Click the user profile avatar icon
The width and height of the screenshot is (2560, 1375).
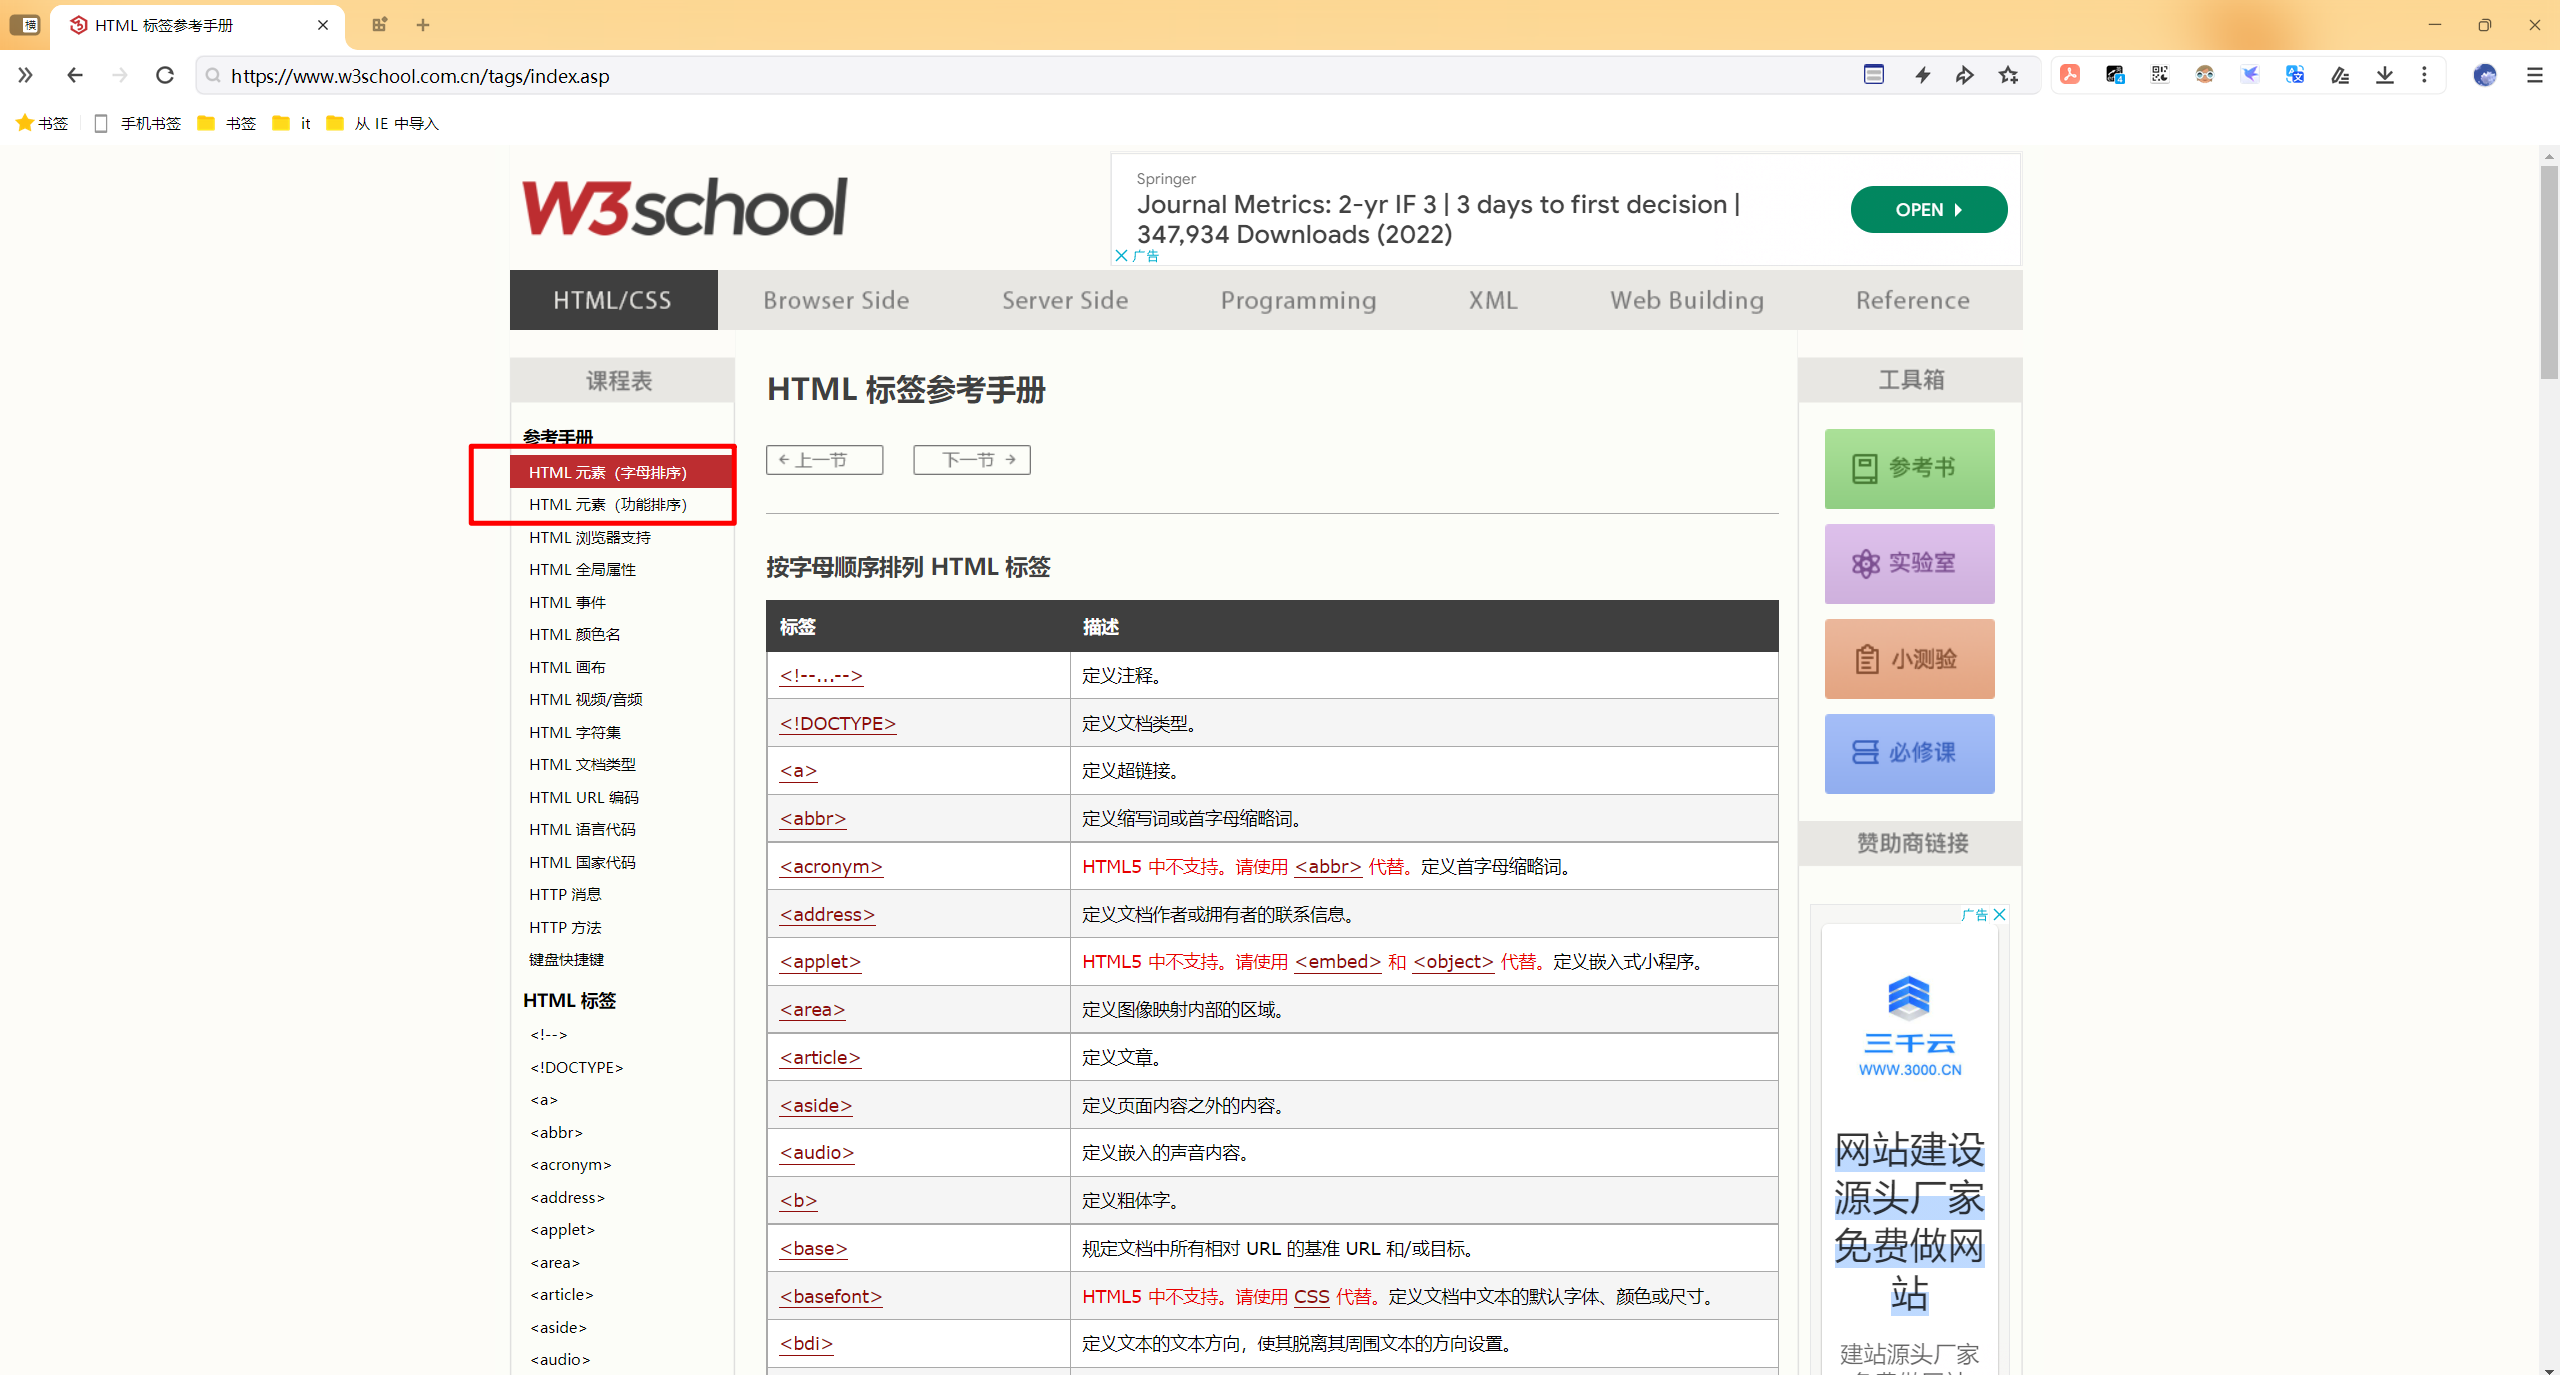tap(2485, 75)
